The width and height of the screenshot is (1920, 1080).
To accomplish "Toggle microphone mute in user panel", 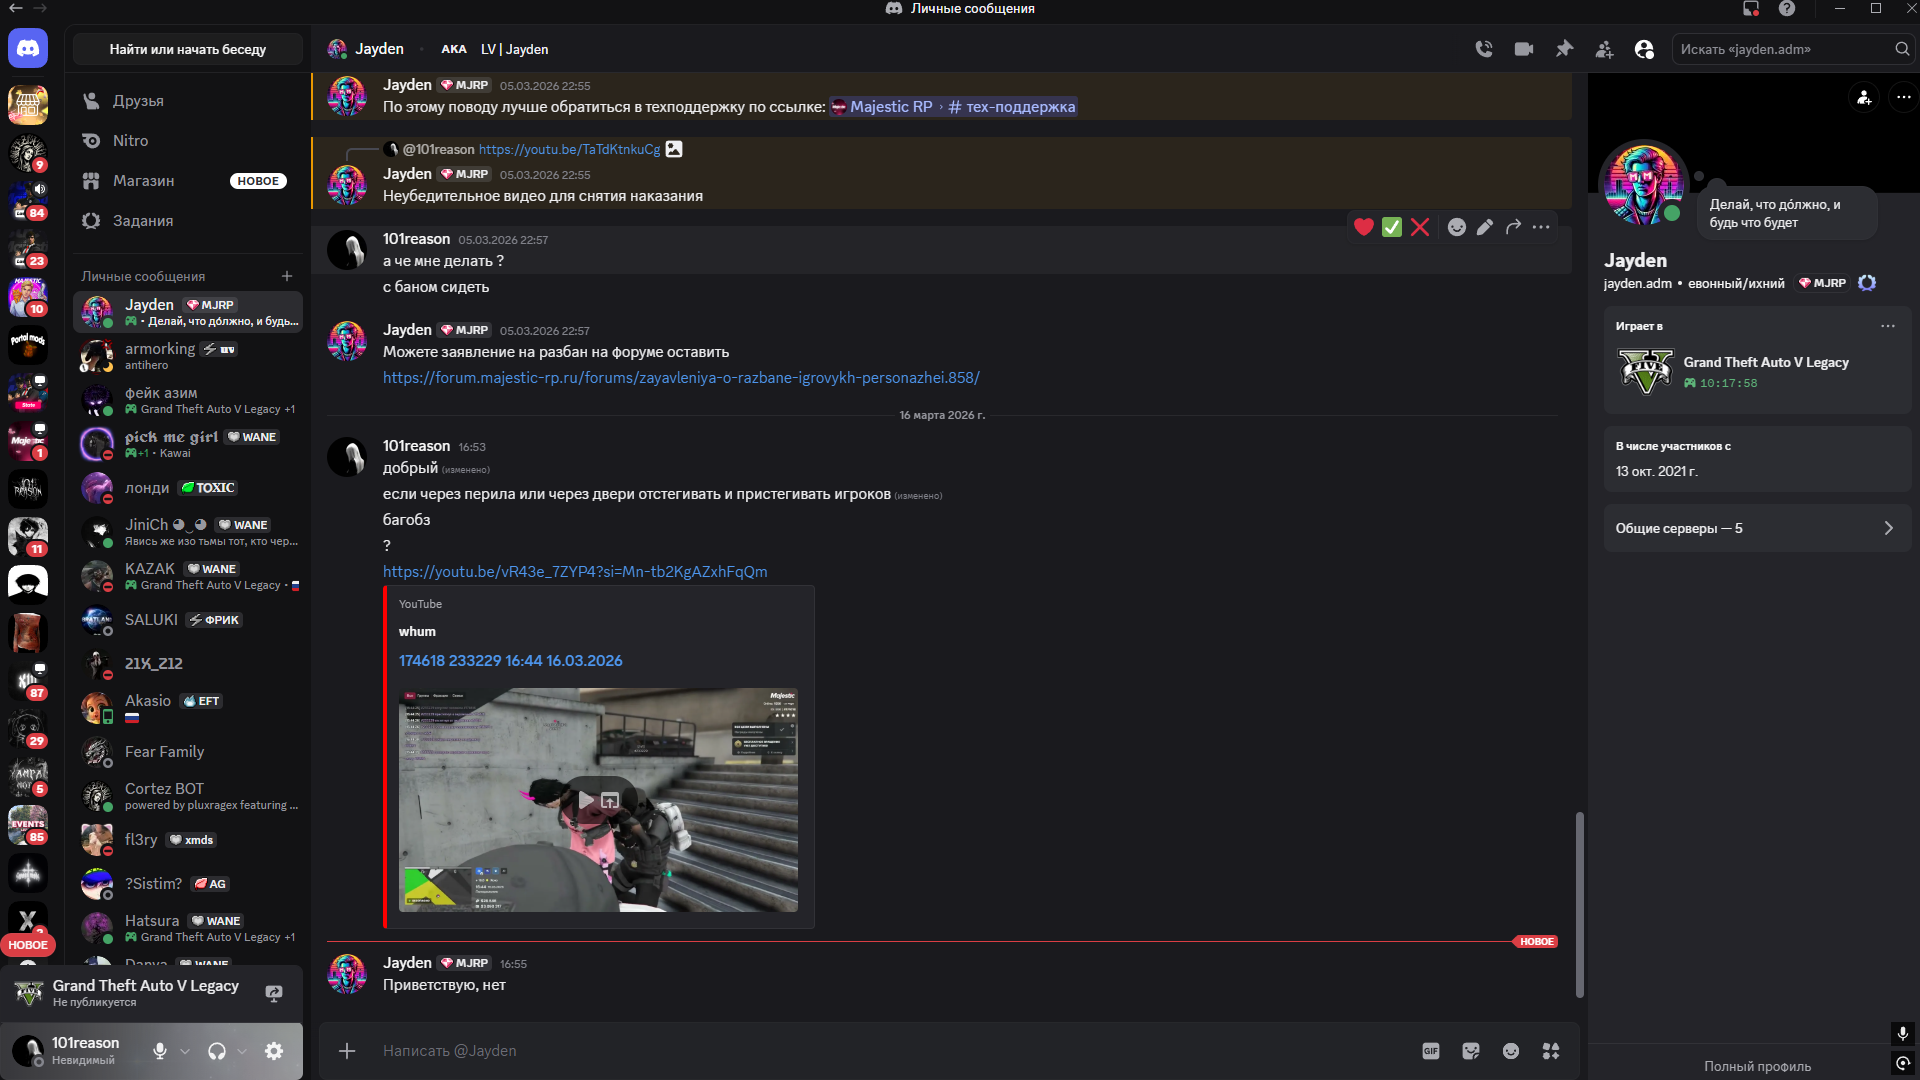I will tap(160, 1051).
